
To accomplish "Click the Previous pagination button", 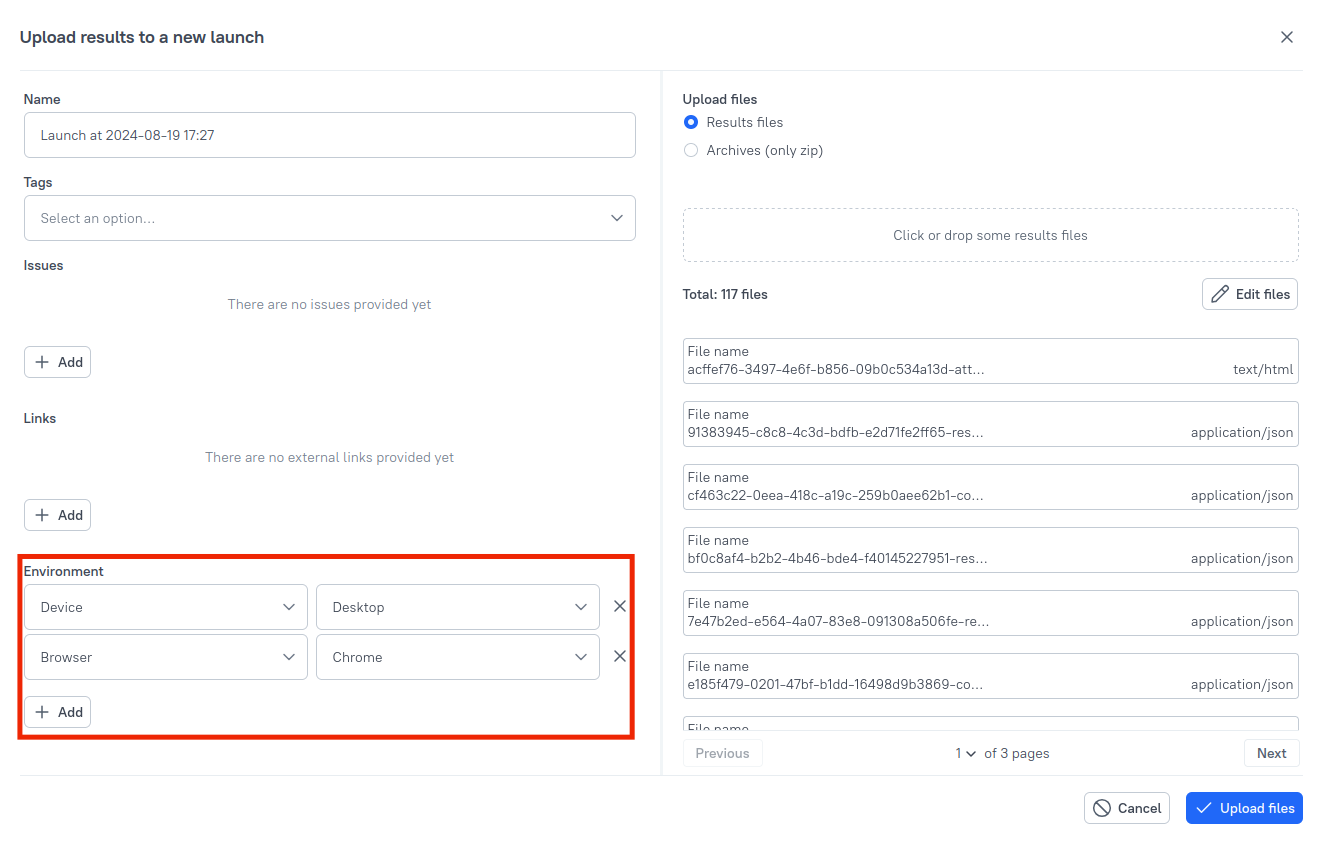I will pyautogui.click(x=722, y=753).
